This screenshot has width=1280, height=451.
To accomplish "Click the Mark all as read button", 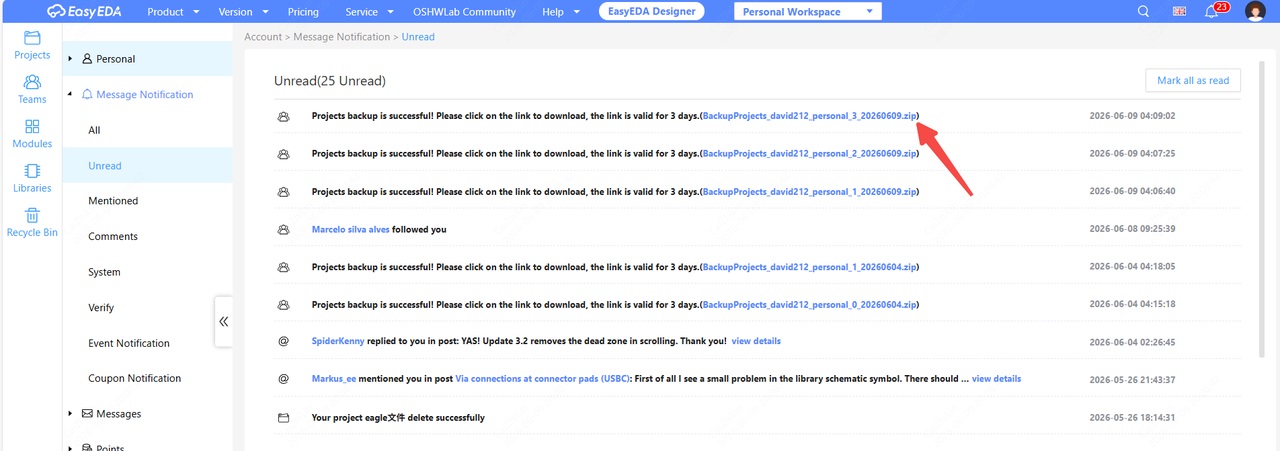I will coord(1193,81).
